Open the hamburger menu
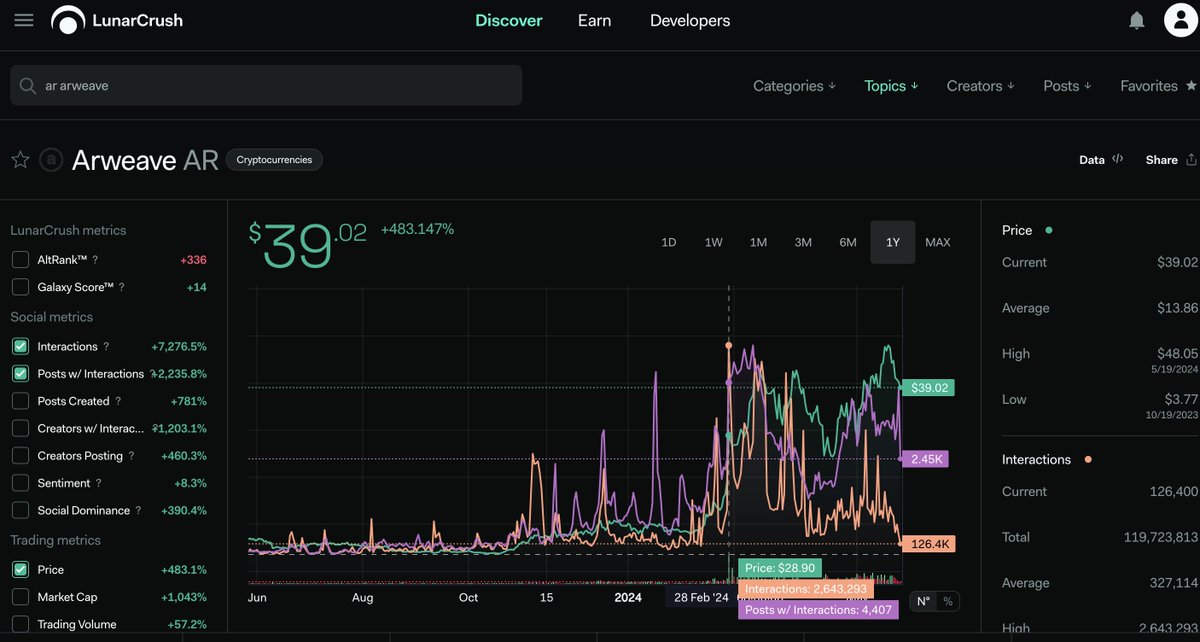The image size is (1200, 642). [x=24, y=20]
